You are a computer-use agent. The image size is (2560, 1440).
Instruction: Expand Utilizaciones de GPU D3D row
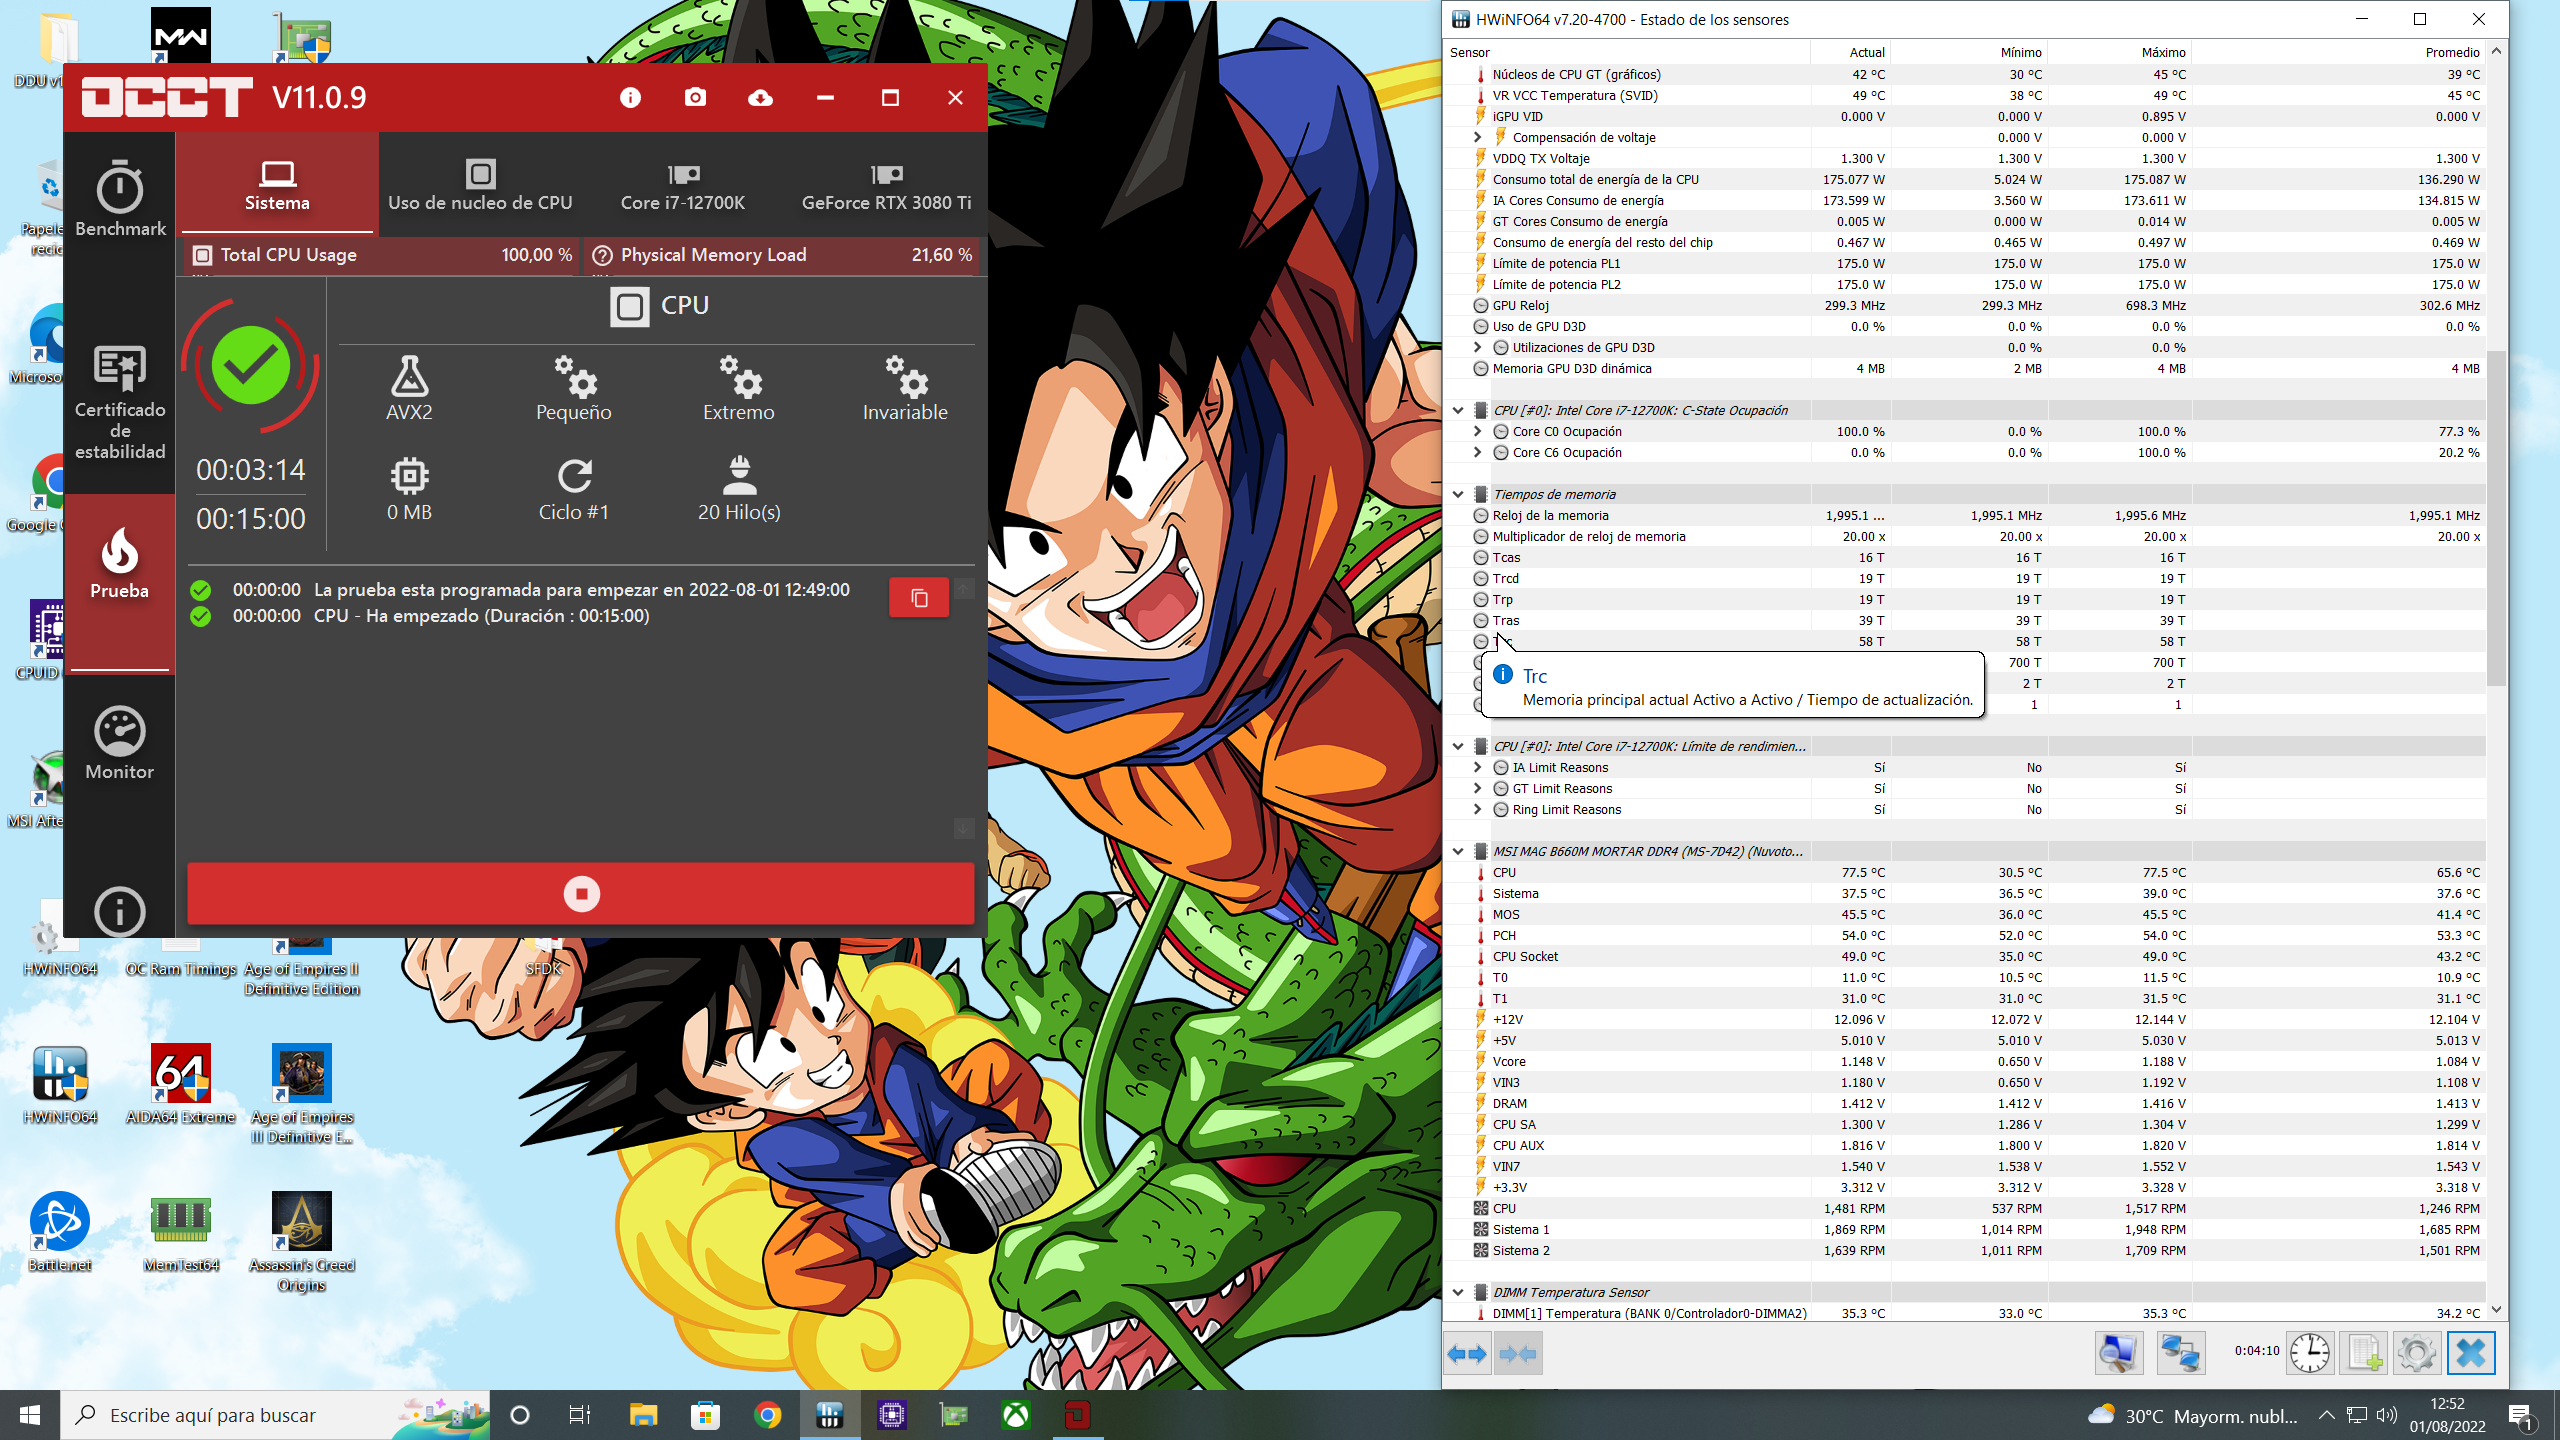pyautogui.click(x=1477, y=347)
